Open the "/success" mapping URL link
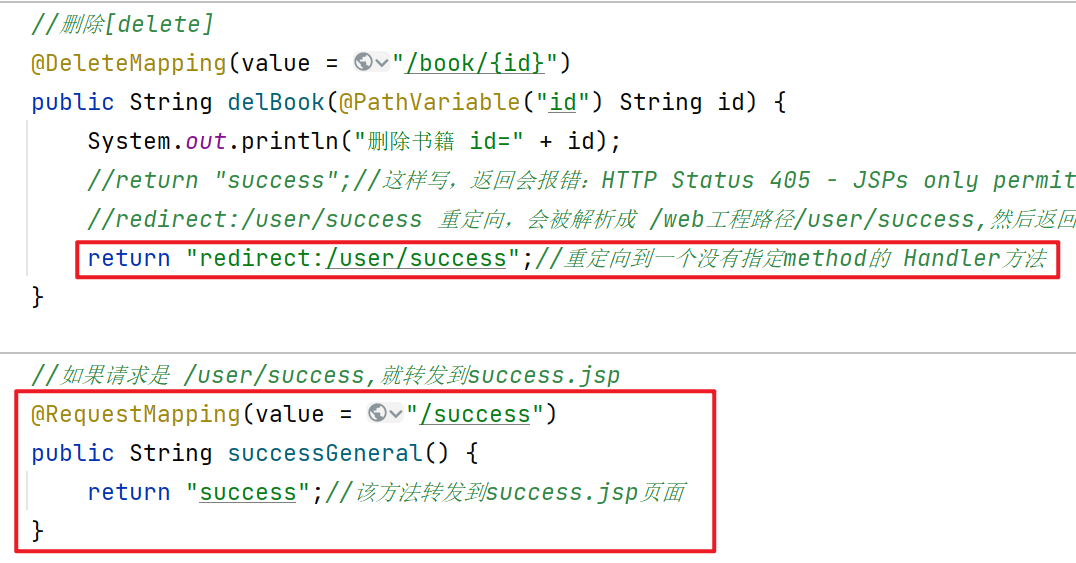 tap(475, 414)
